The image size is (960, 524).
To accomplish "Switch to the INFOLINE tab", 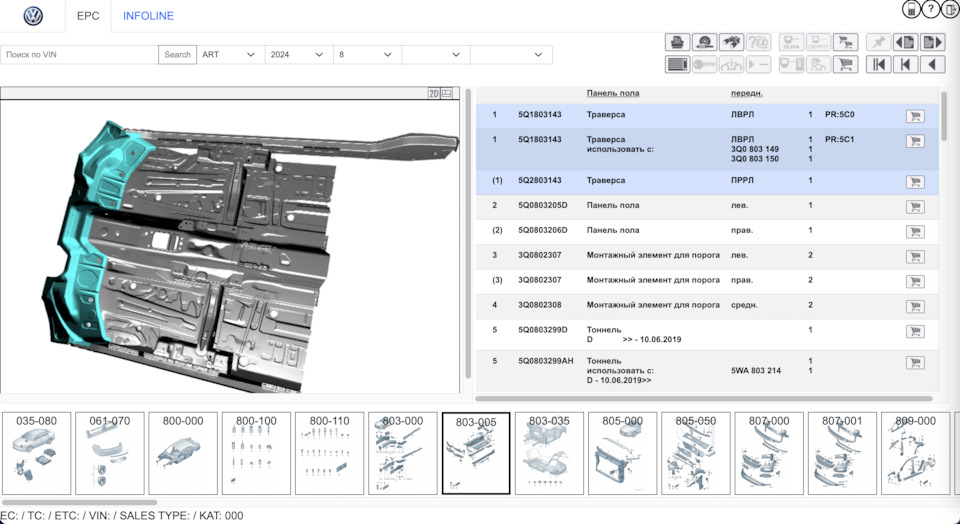I will (148, 16).
